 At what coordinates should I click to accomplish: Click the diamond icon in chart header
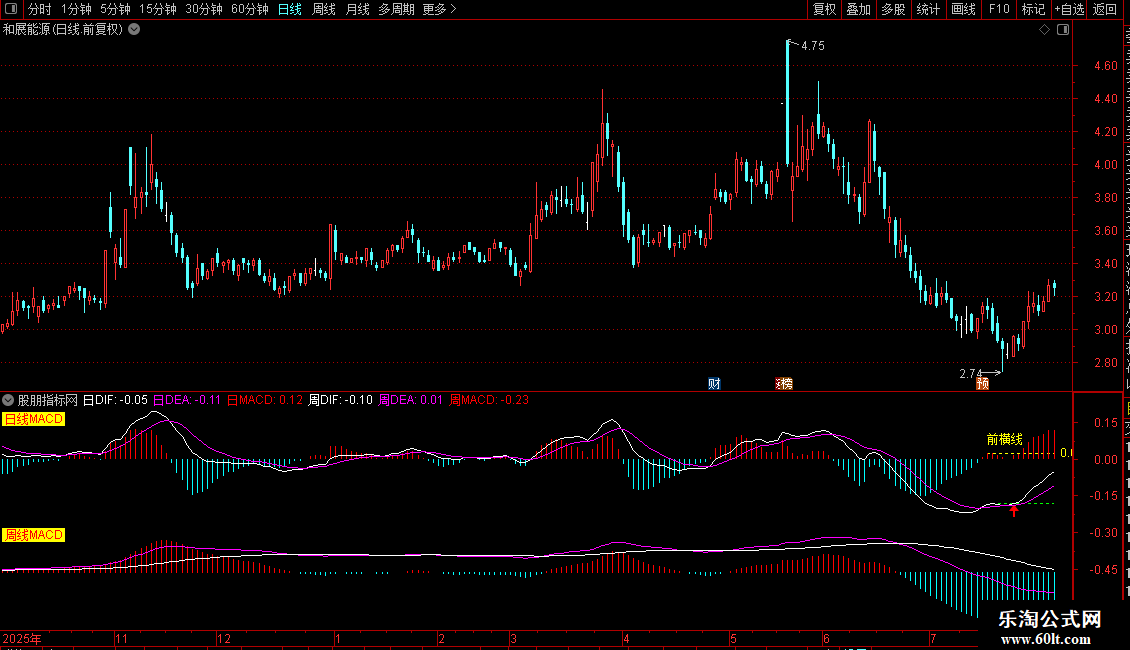[x=1044, y=30]
